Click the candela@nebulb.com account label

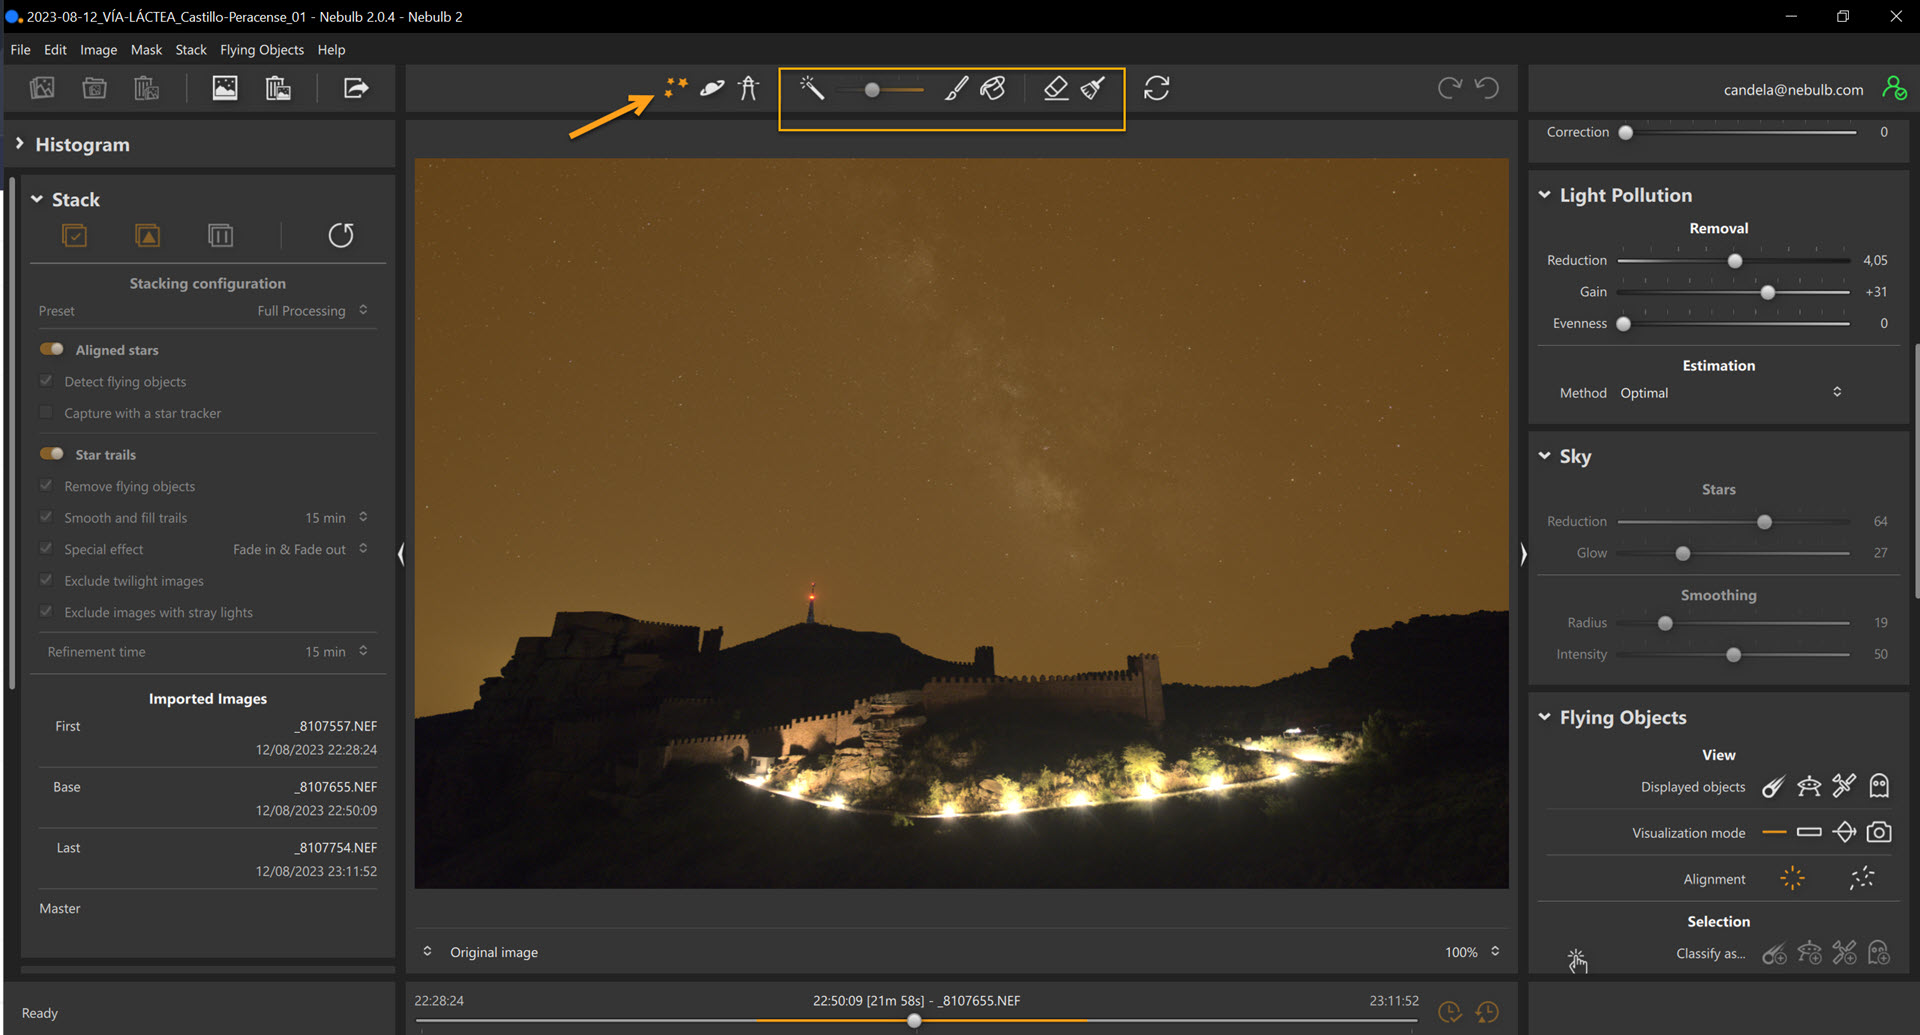pyautogui.click(x=1793, y=90)
